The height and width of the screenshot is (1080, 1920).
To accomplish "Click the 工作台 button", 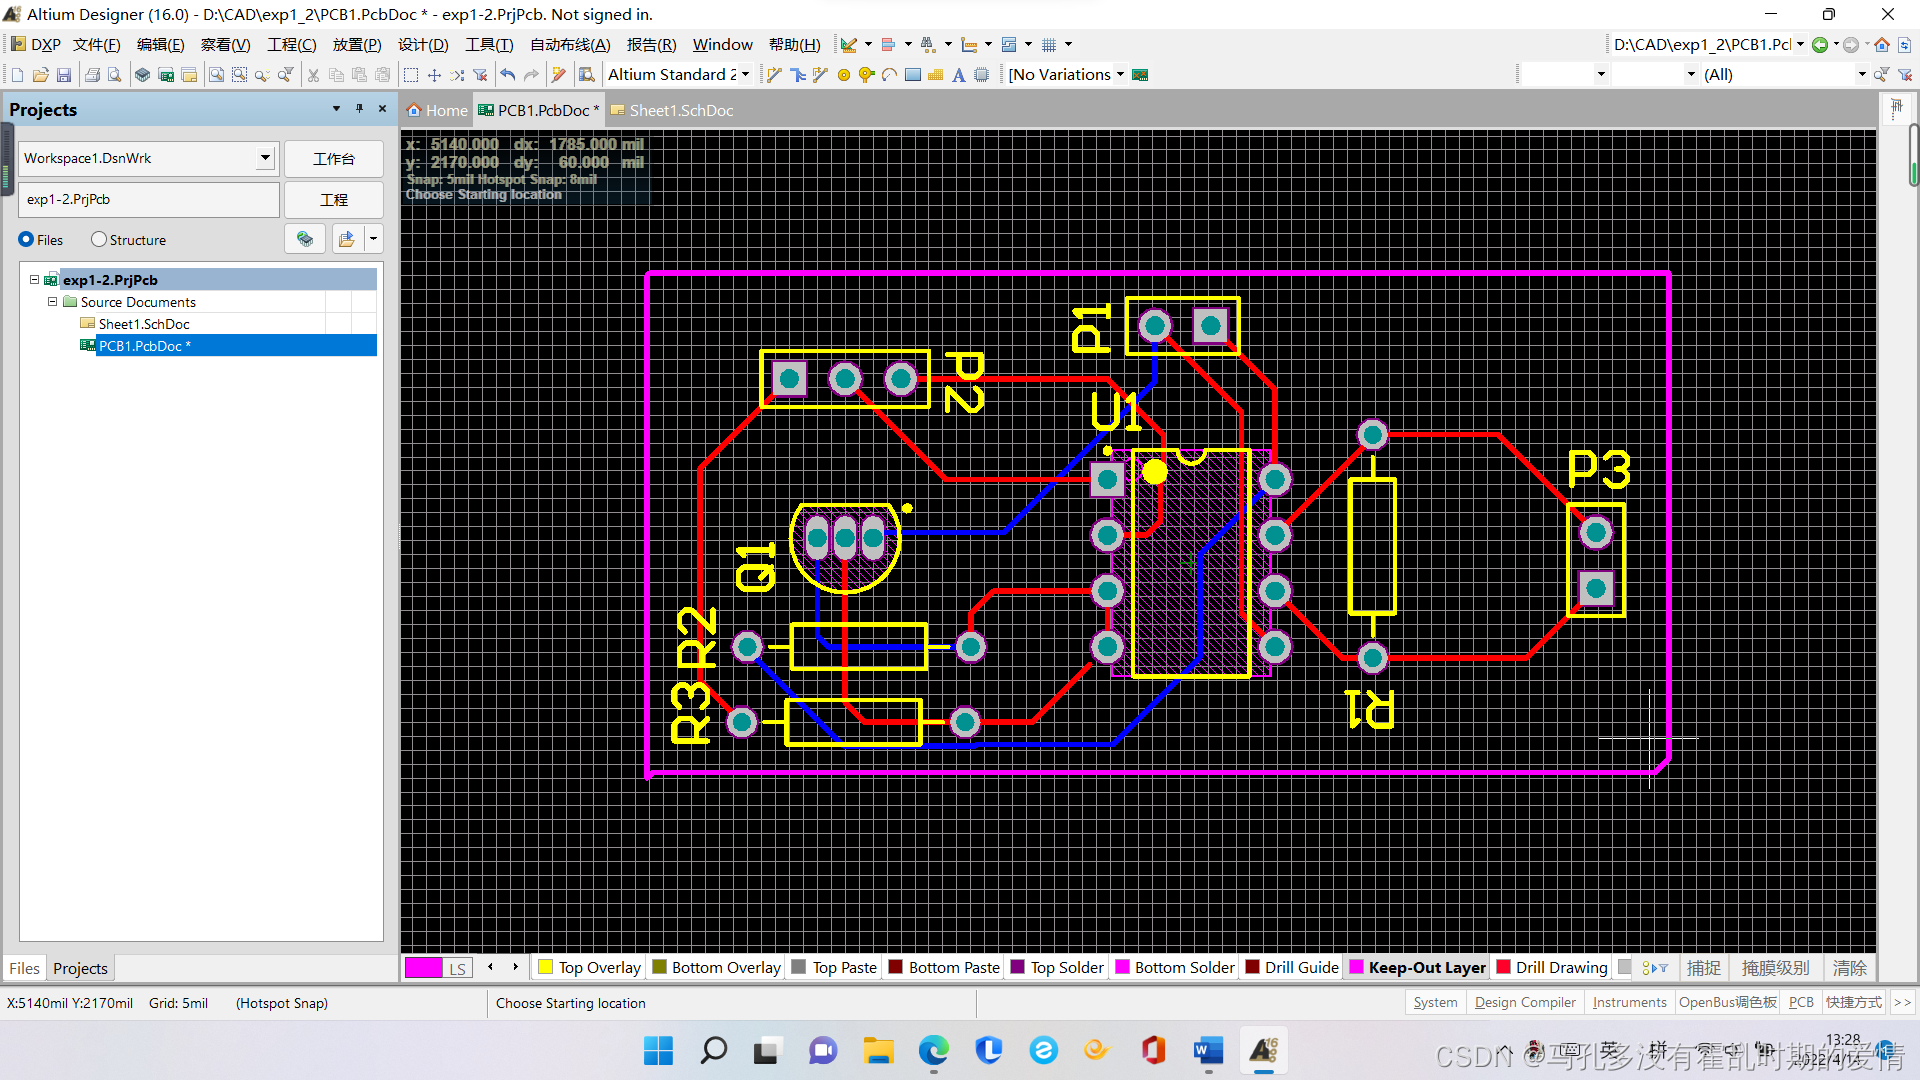I will click(x=333, y=159).
